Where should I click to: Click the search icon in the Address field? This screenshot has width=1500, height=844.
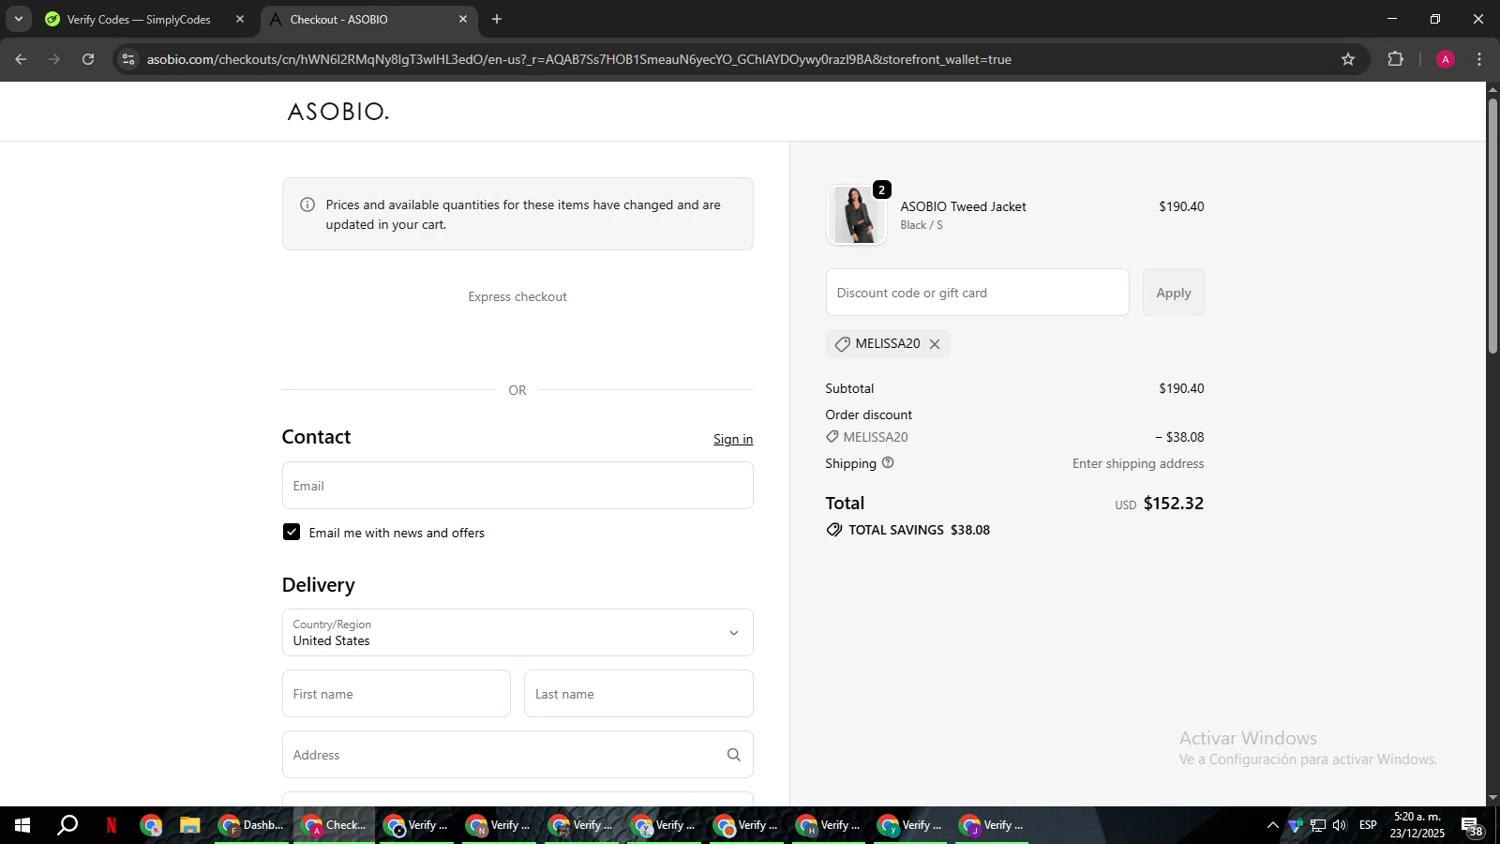tap(734, 755)
